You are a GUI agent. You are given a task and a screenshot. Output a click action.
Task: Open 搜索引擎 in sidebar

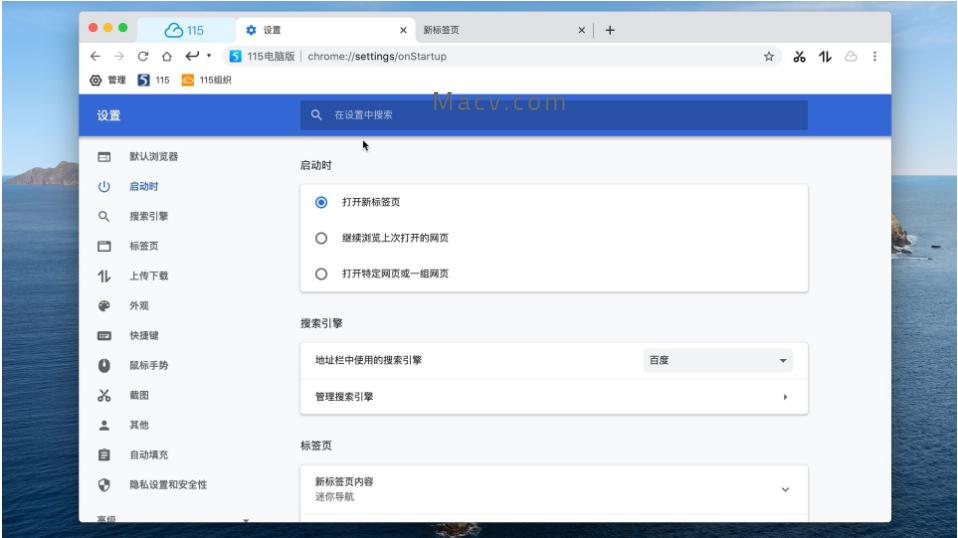coord(148,216)
